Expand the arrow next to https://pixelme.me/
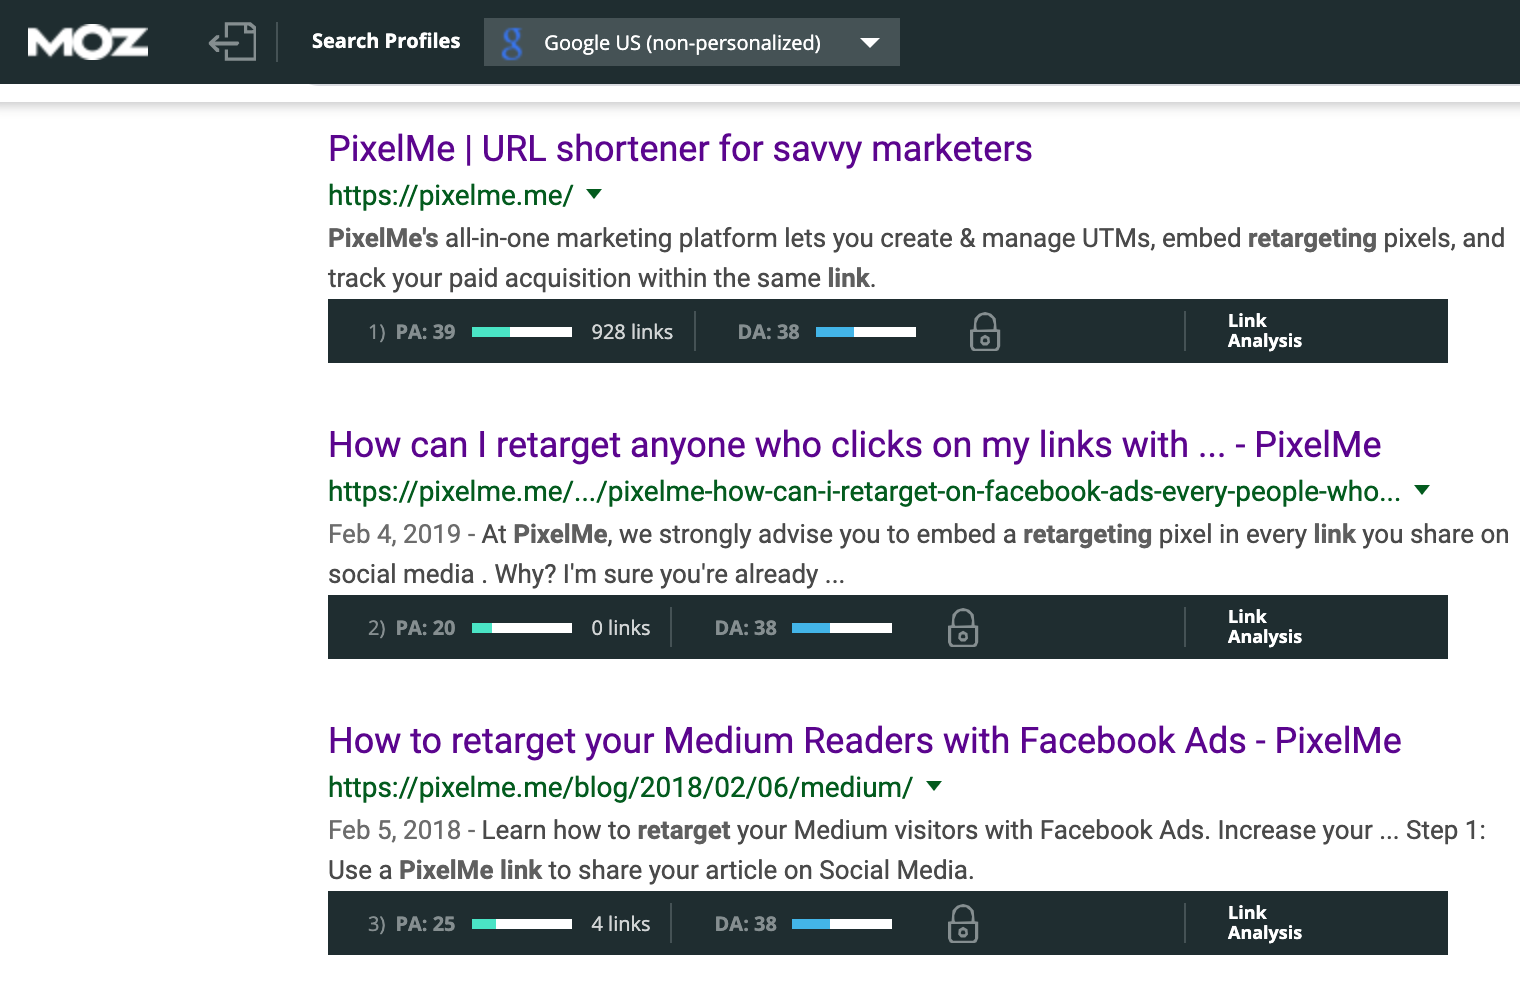The width and height of the screenshot is (1520, 982). pos(594,194)
